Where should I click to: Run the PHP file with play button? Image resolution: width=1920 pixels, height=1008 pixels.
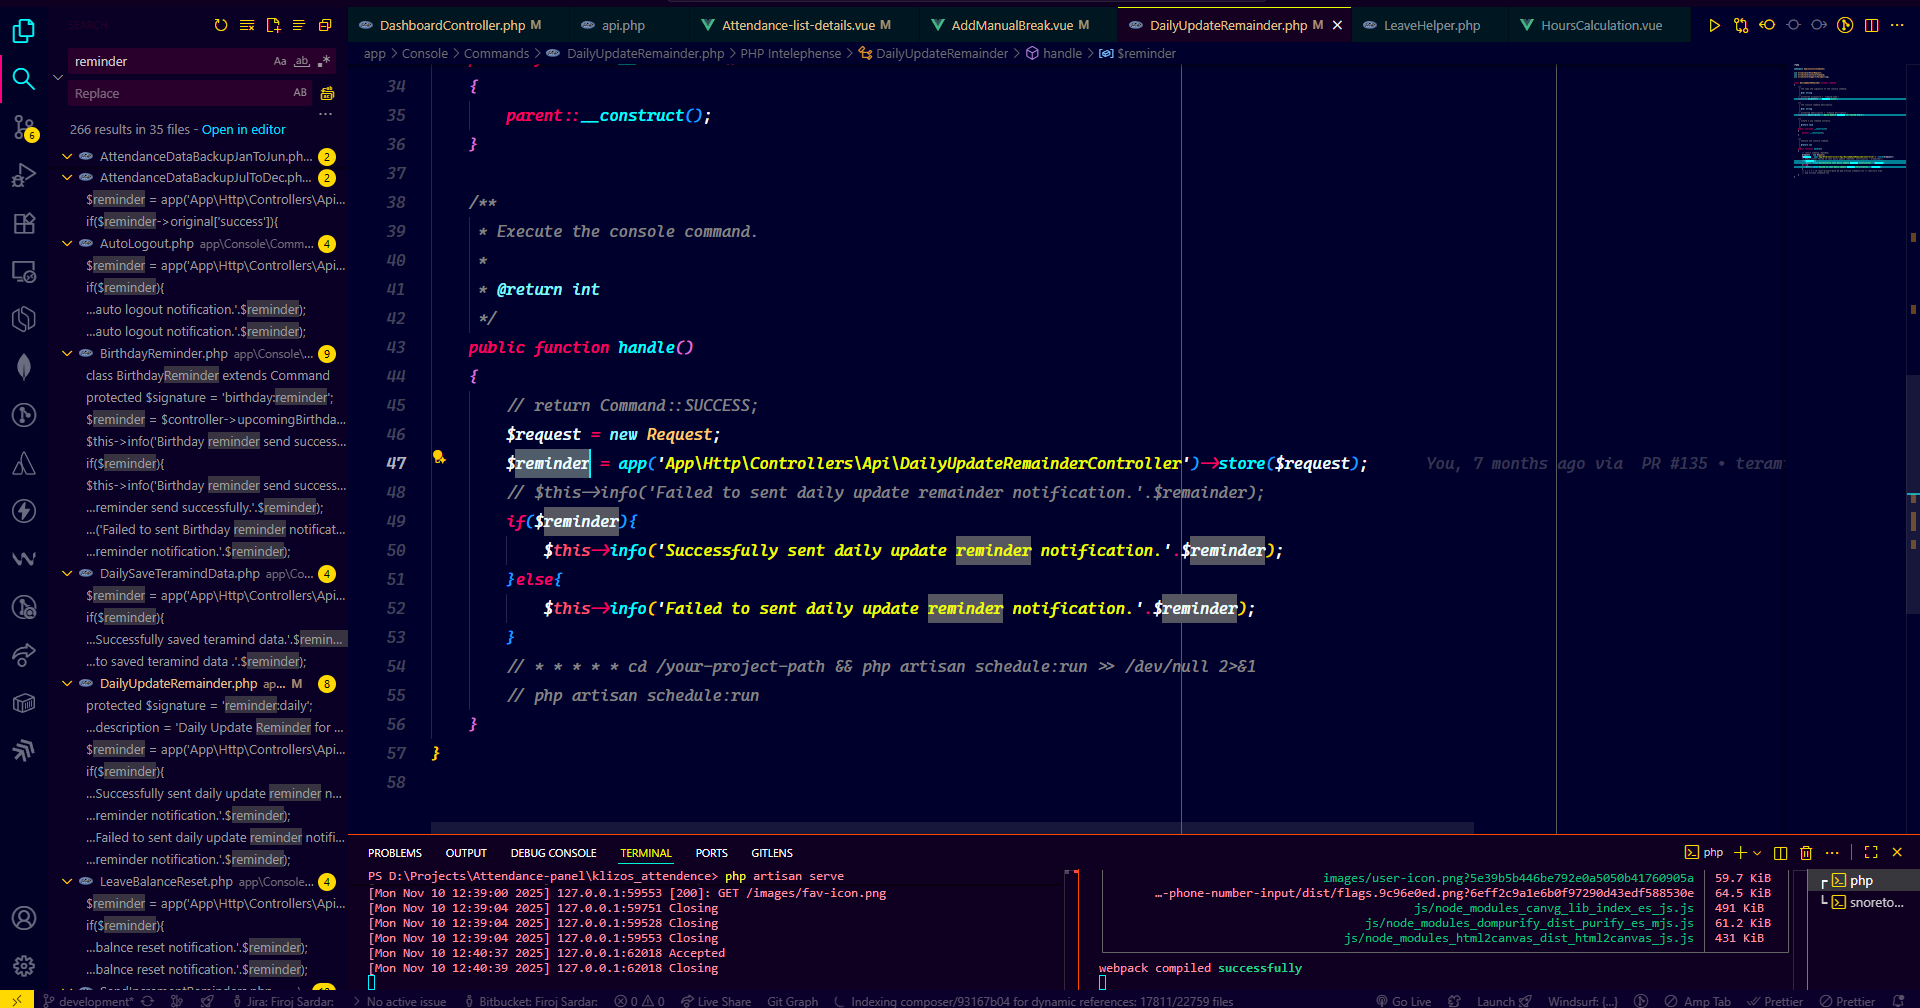pyautogui.click(x=1714, y=25)
